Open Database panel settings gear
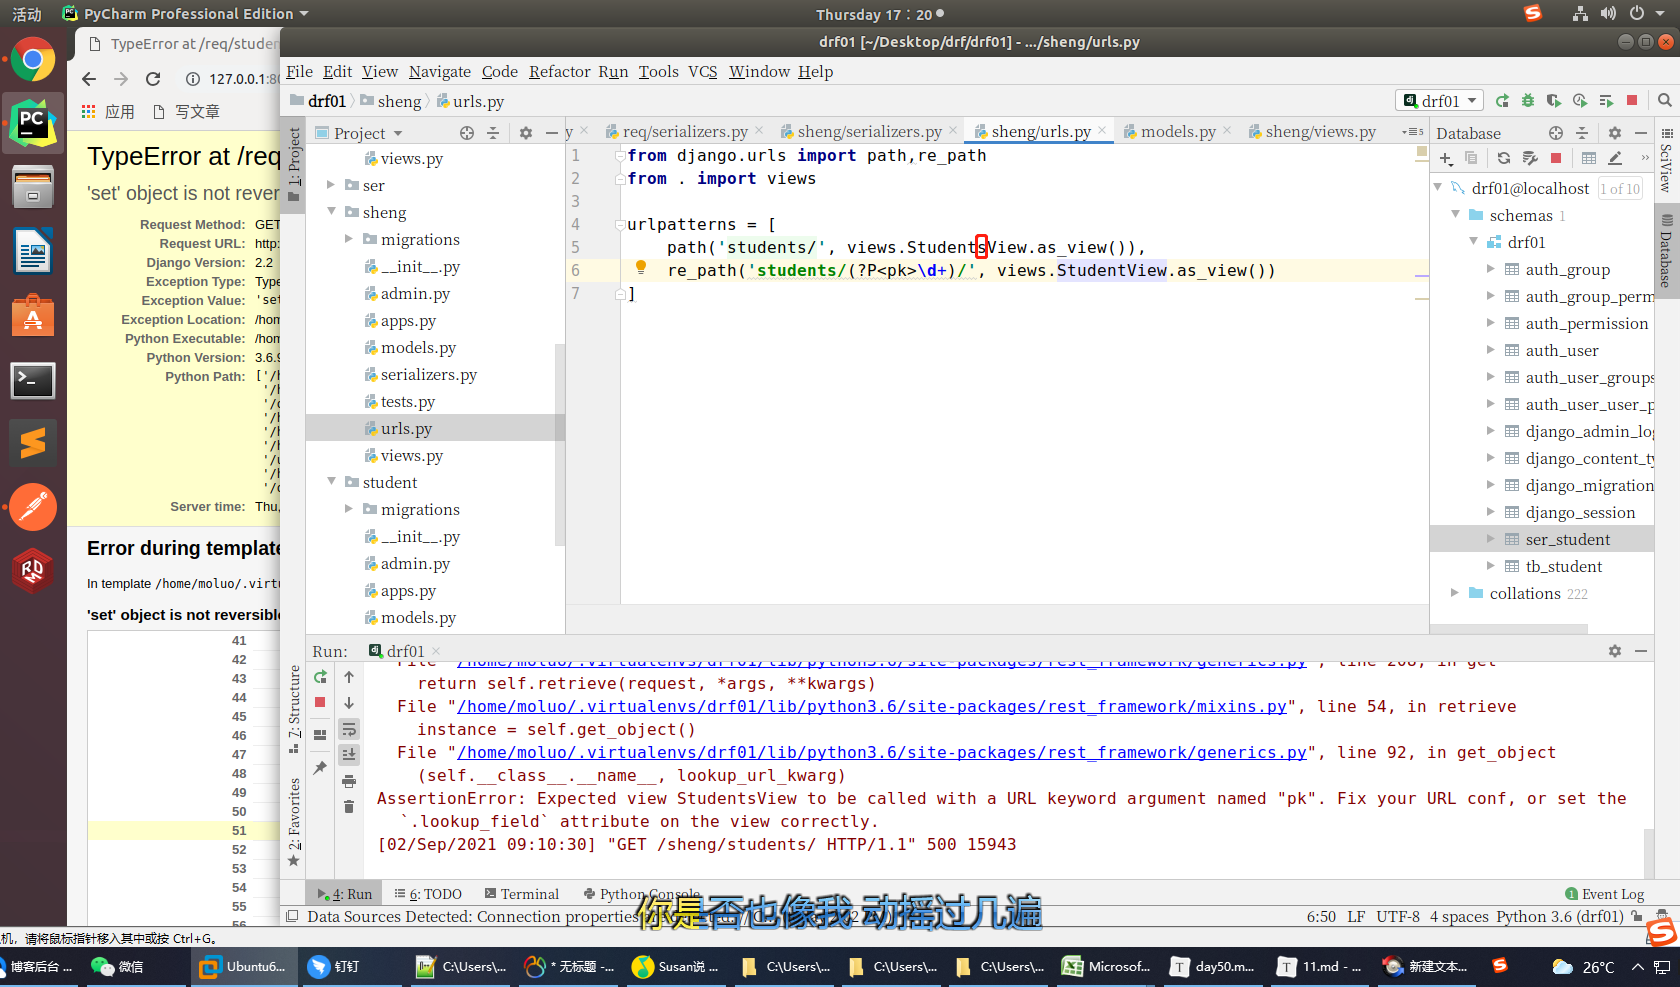Viewport: 1680px width, 987px height. [x=1615, y=133]
